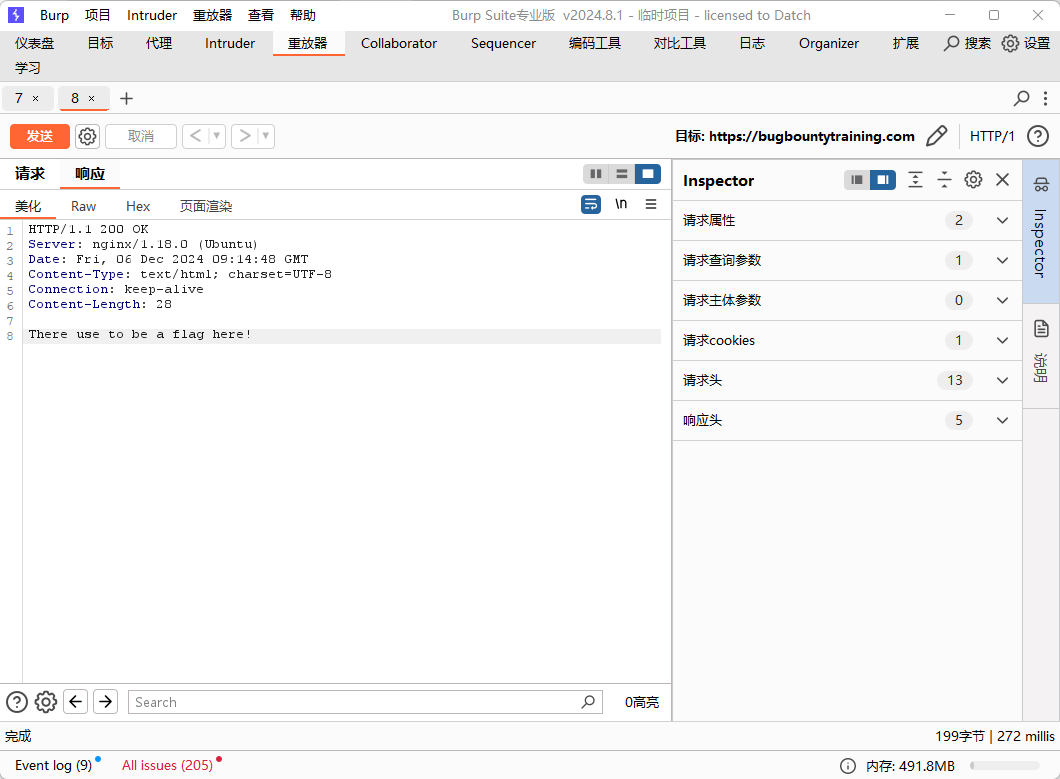Open the back history dropdown arrow
This screenshot has height=779, width=1060.
[x=217, y=137]
